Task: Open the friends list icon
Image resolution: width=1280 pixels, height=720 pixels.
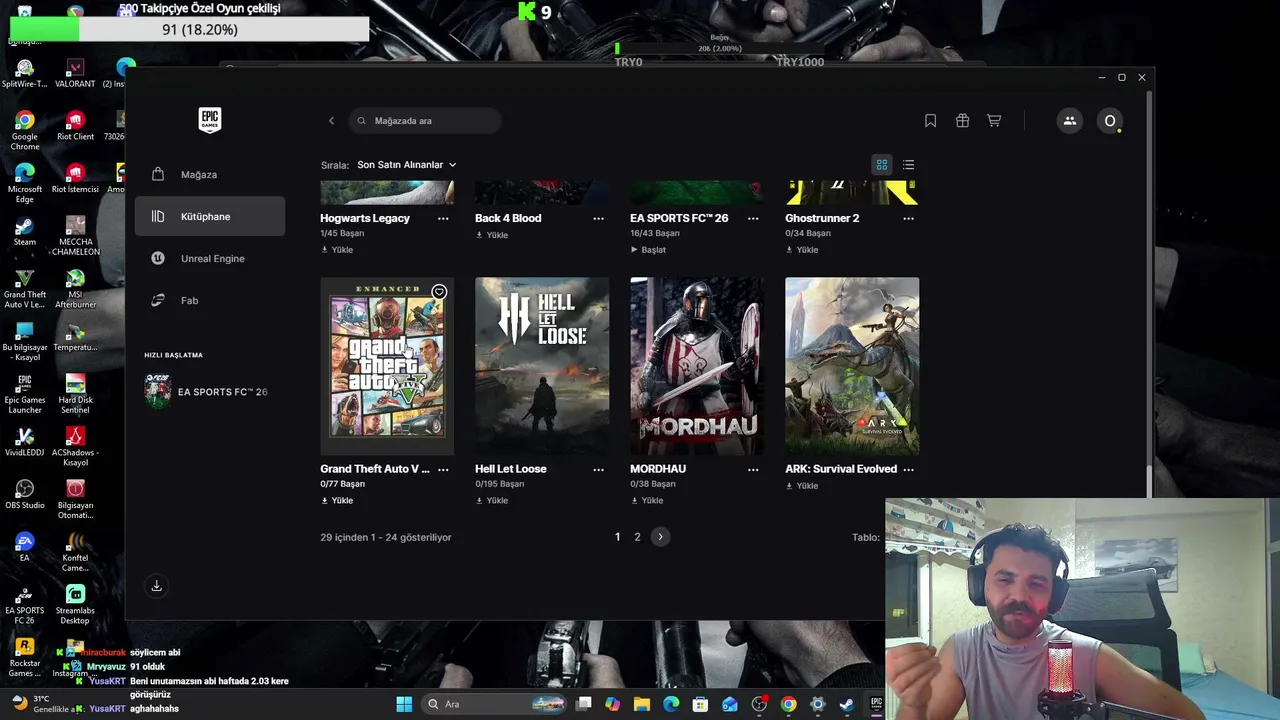Action: pyautogui.click(x=1070, y=121)
